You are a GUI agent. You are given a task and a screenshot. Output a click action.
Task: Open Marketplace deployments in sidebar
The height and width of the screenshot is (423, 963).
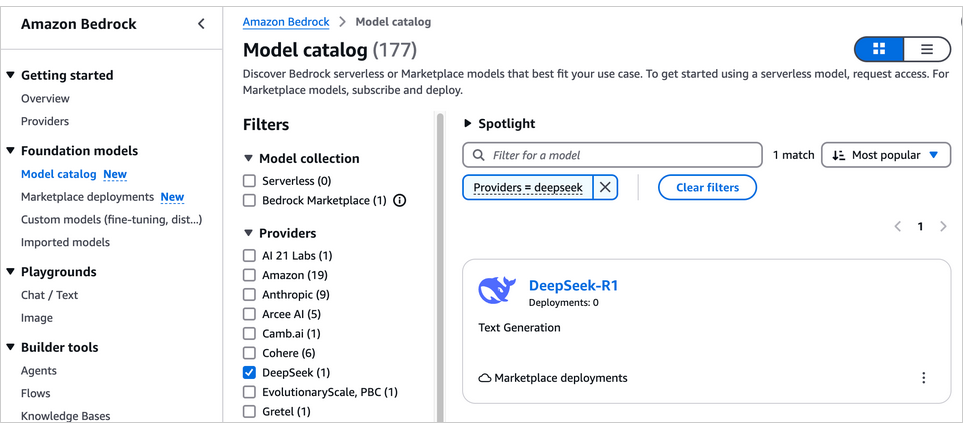[x=87, y=197]
